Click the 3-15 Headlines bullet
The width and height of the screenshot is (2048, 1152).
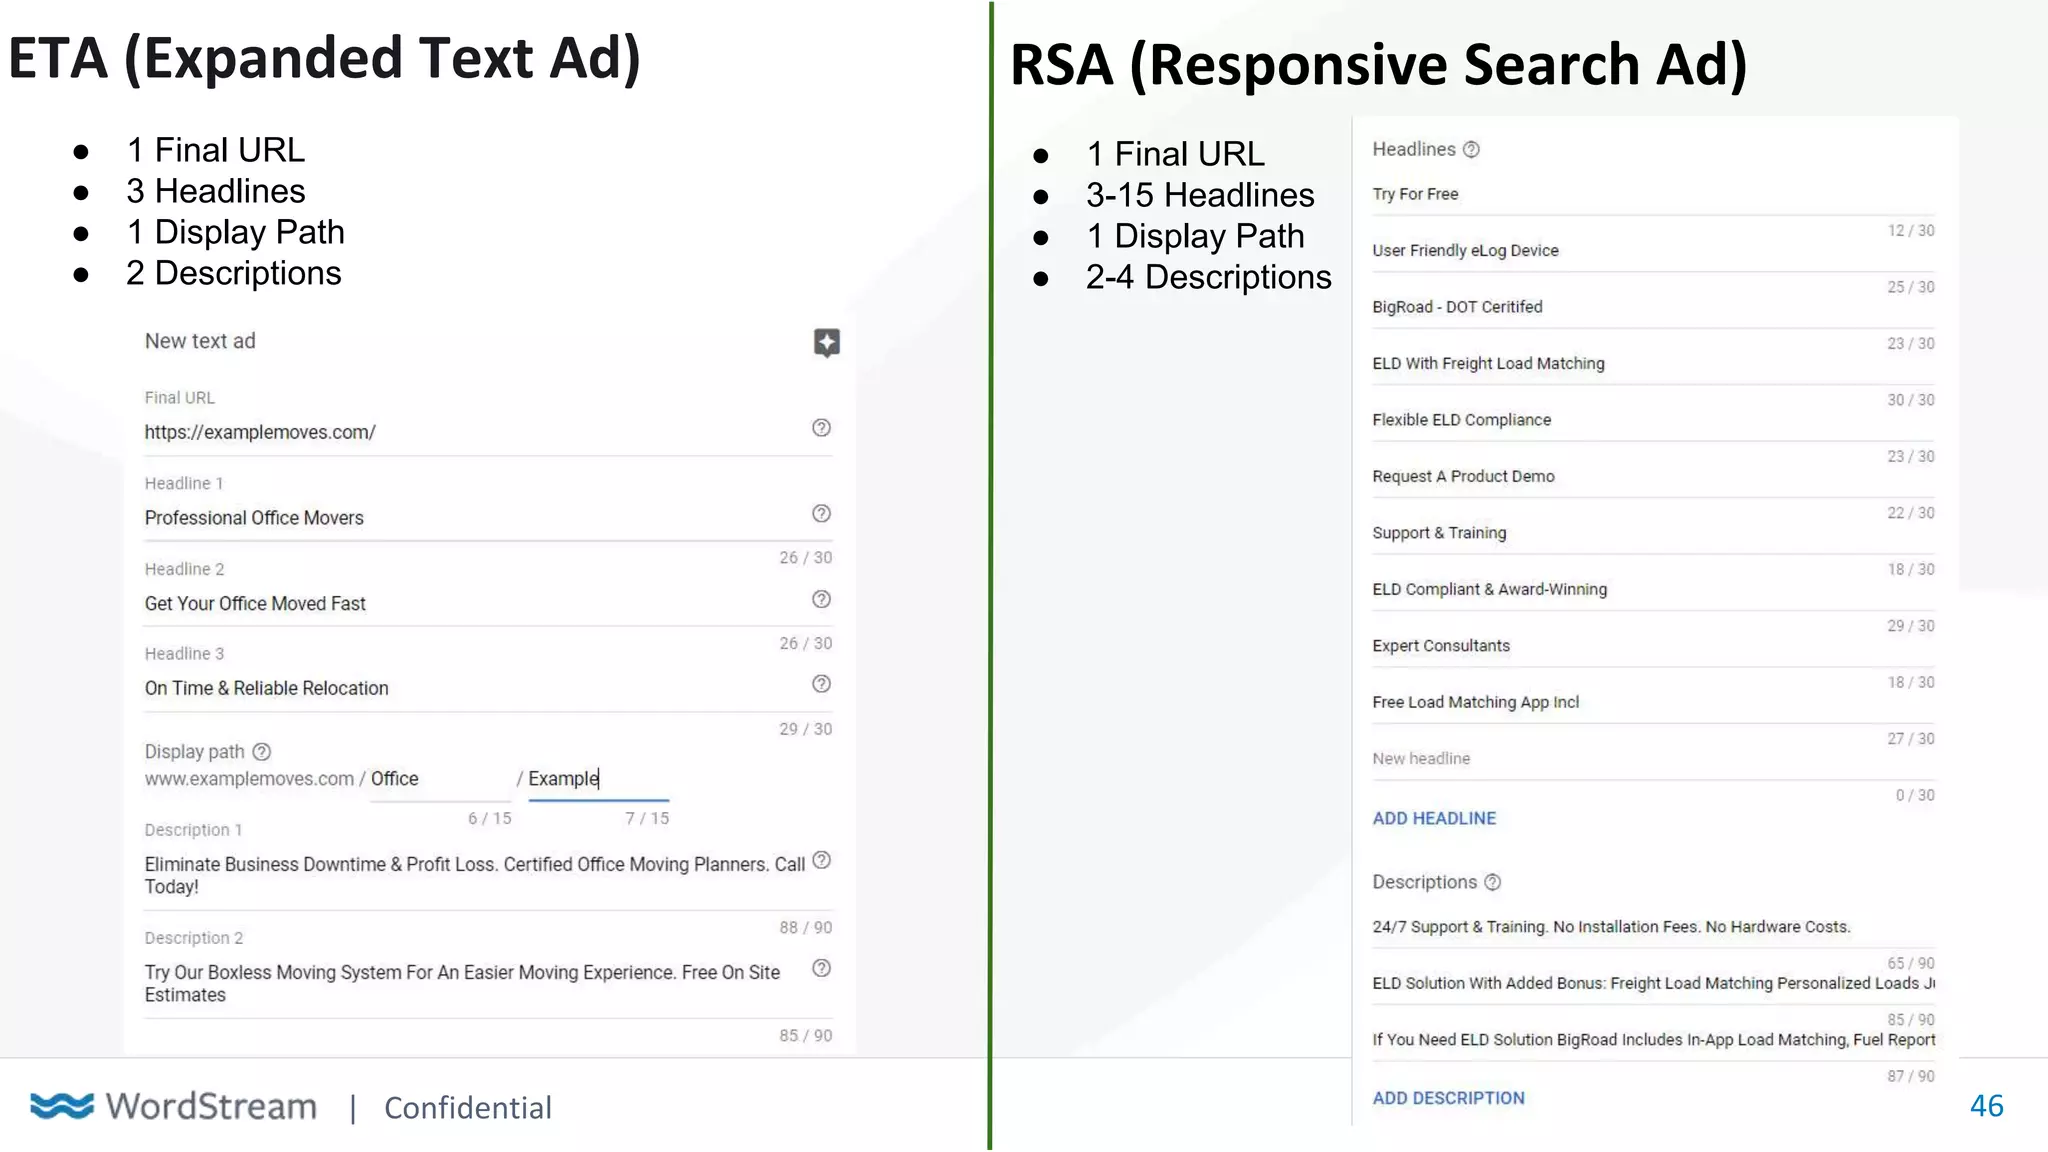(1200, 195)
